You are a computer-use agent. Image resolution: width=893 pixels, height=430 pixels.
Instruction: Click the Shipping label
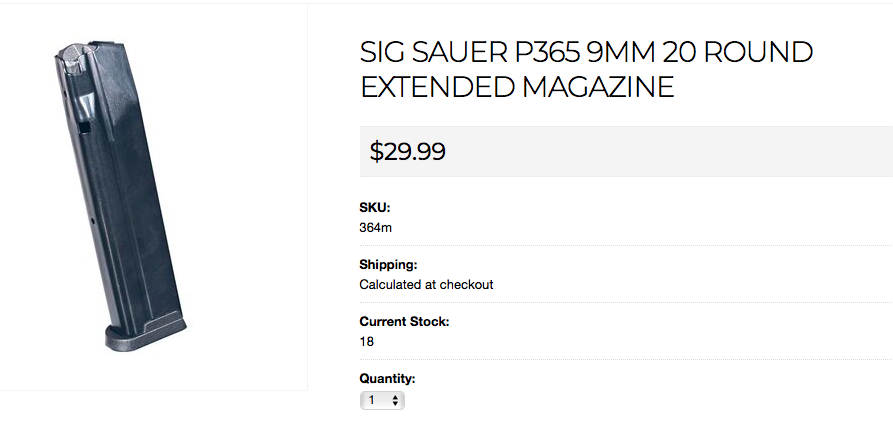tap(388, 265)
